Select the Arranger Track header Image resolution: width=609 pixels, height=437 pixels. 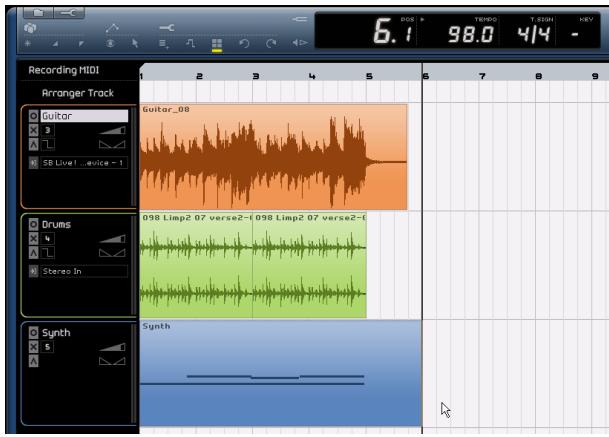coord(78,93)
